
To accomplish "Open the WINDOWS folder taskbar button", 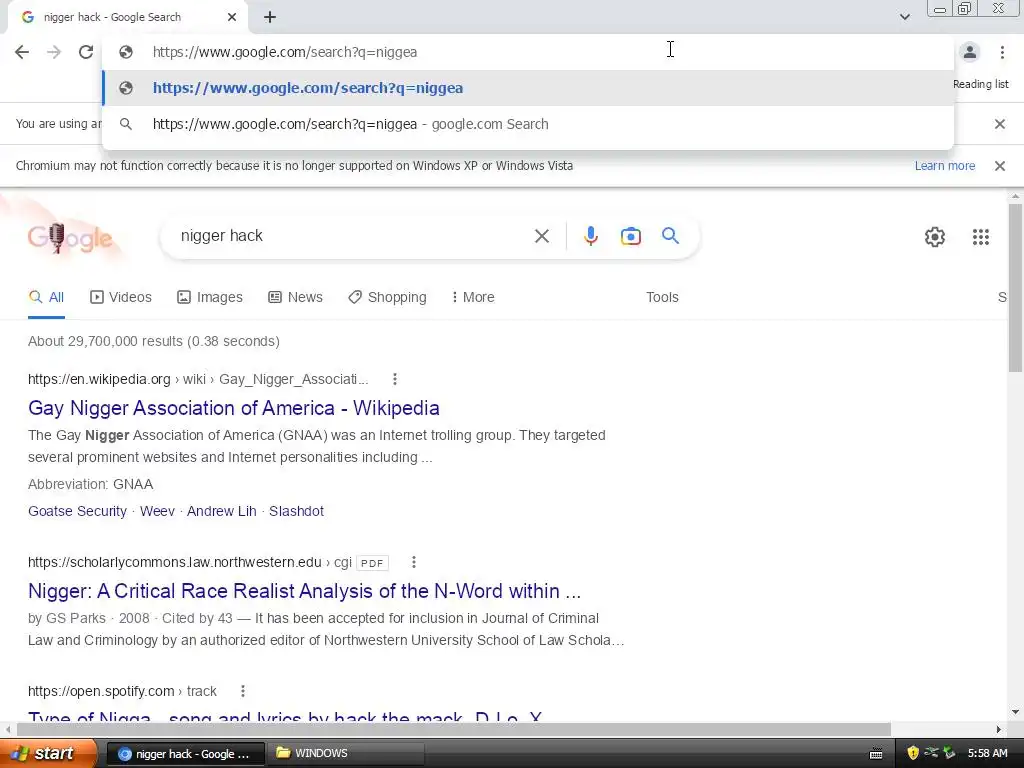I will pyautogui.click(x=346, y=754).
